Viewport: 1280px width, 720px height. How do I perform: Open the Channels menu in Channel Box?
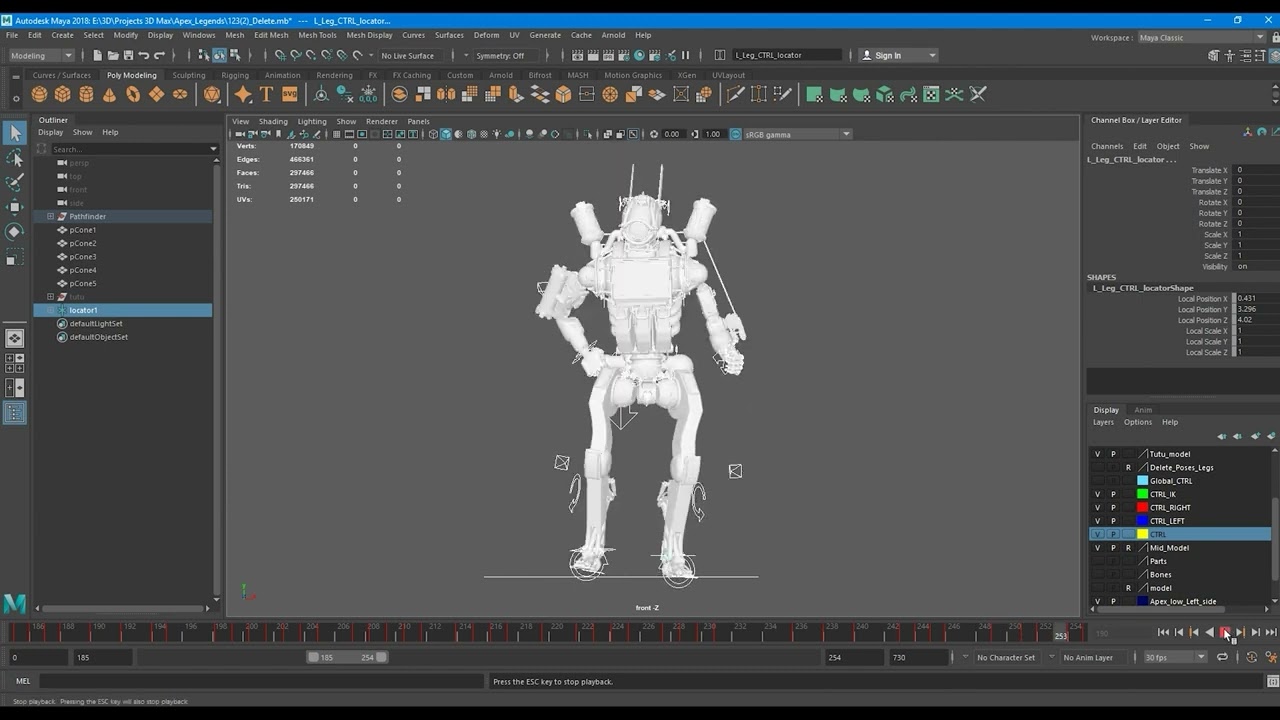(1107, 146)
